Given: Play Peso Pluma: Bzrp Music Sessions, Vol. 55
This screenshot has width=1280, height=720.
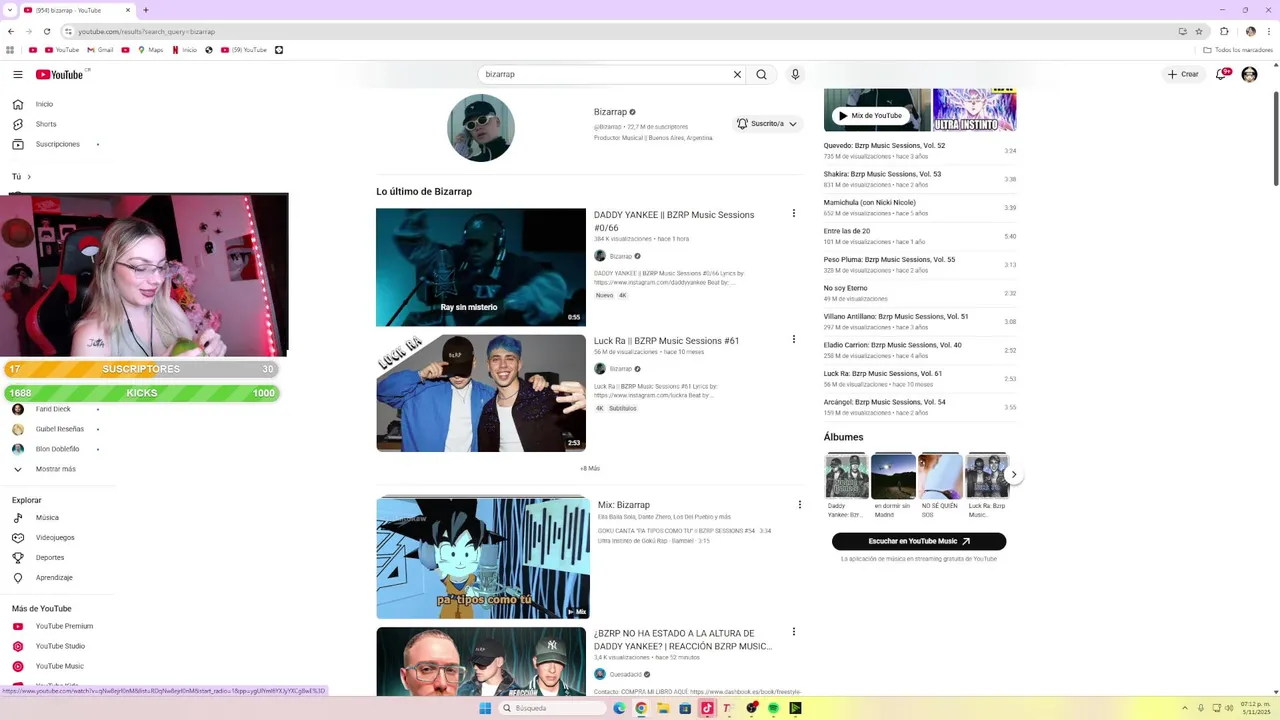Looking at the screenshot, I should (x=920, y=265).
